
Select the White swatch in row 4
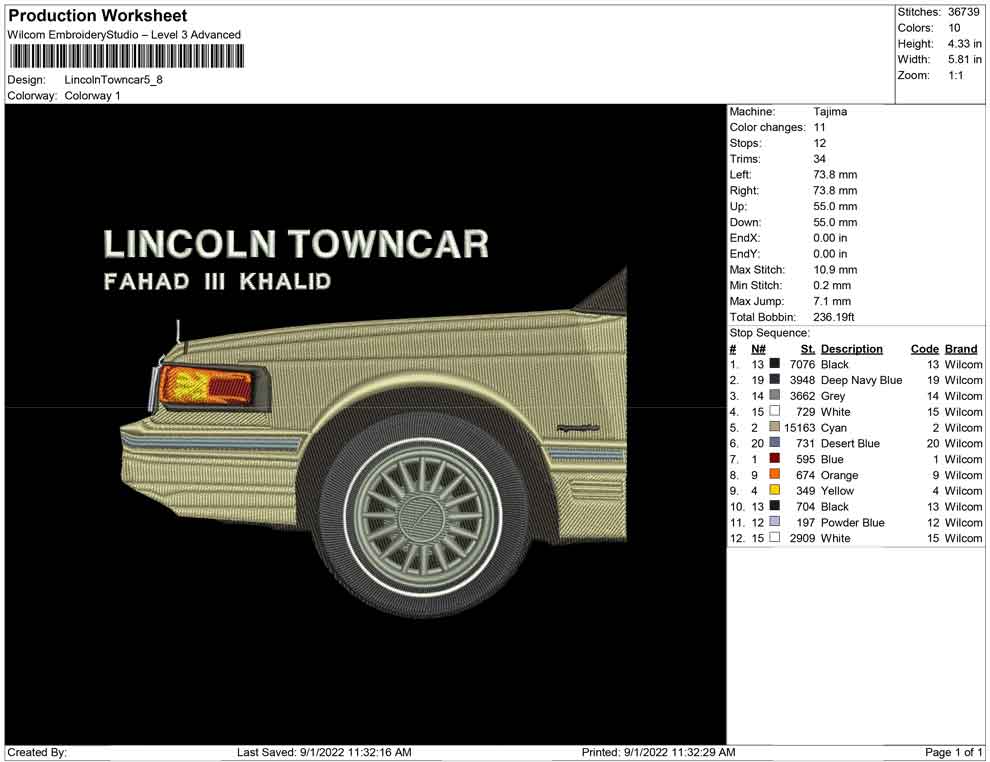click(775, 411)
